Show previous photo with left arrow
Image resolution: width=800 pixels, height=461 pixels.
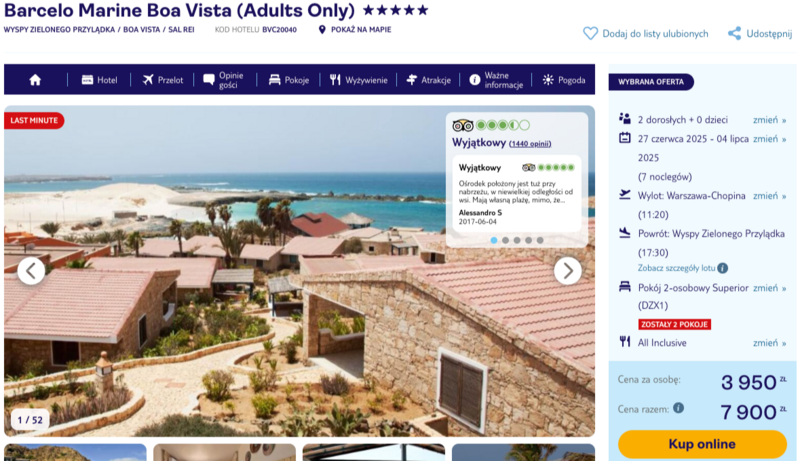pyautogui.click(x=31, y=271)
